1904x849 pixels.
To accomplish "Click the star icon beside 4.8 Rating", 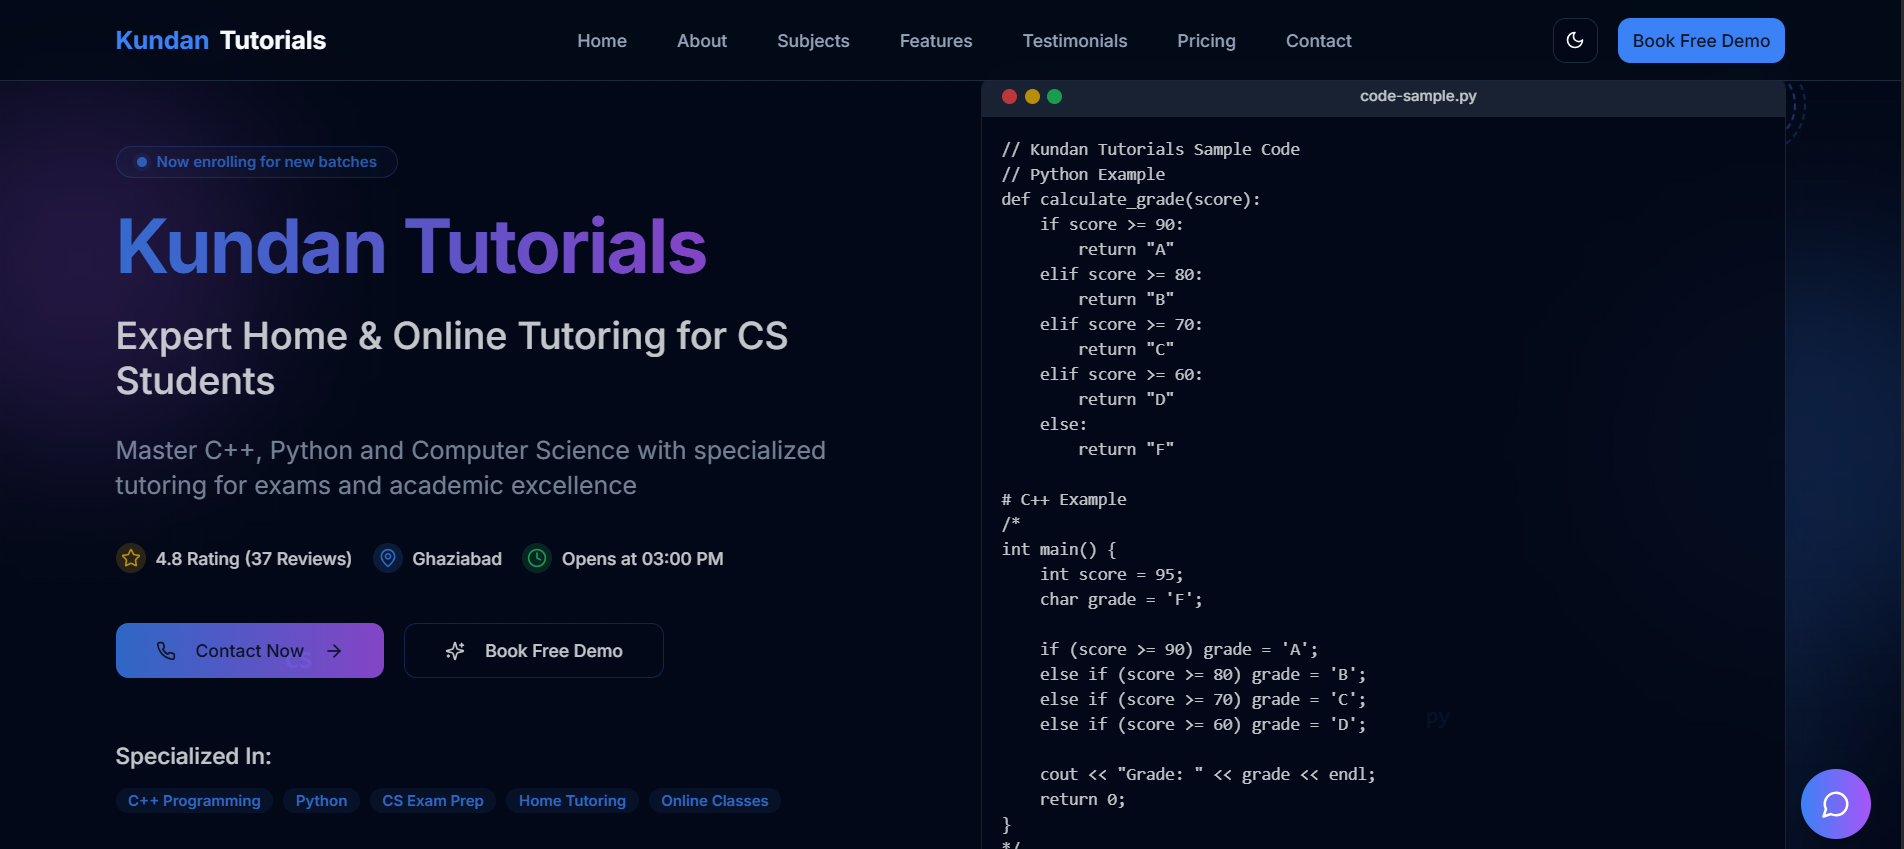I will click(131, 558).
